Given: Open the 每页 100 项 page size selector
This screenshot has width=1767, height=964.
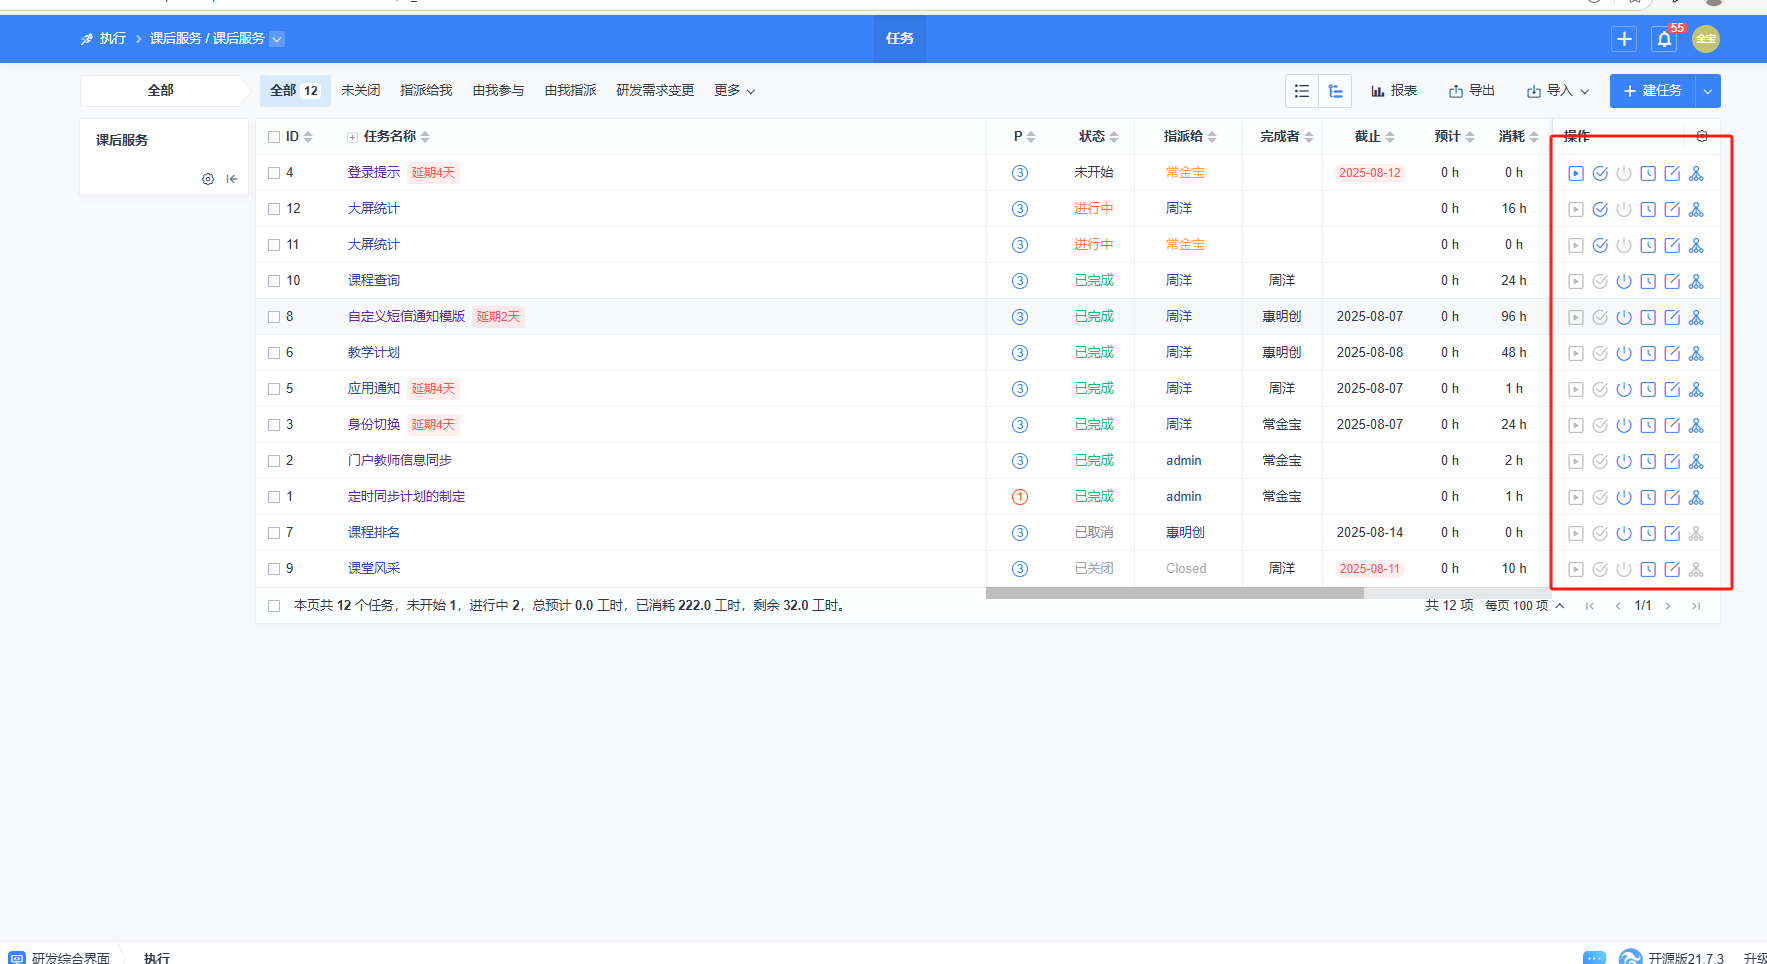Looking at the screenshot, I should coord(1524,606).
